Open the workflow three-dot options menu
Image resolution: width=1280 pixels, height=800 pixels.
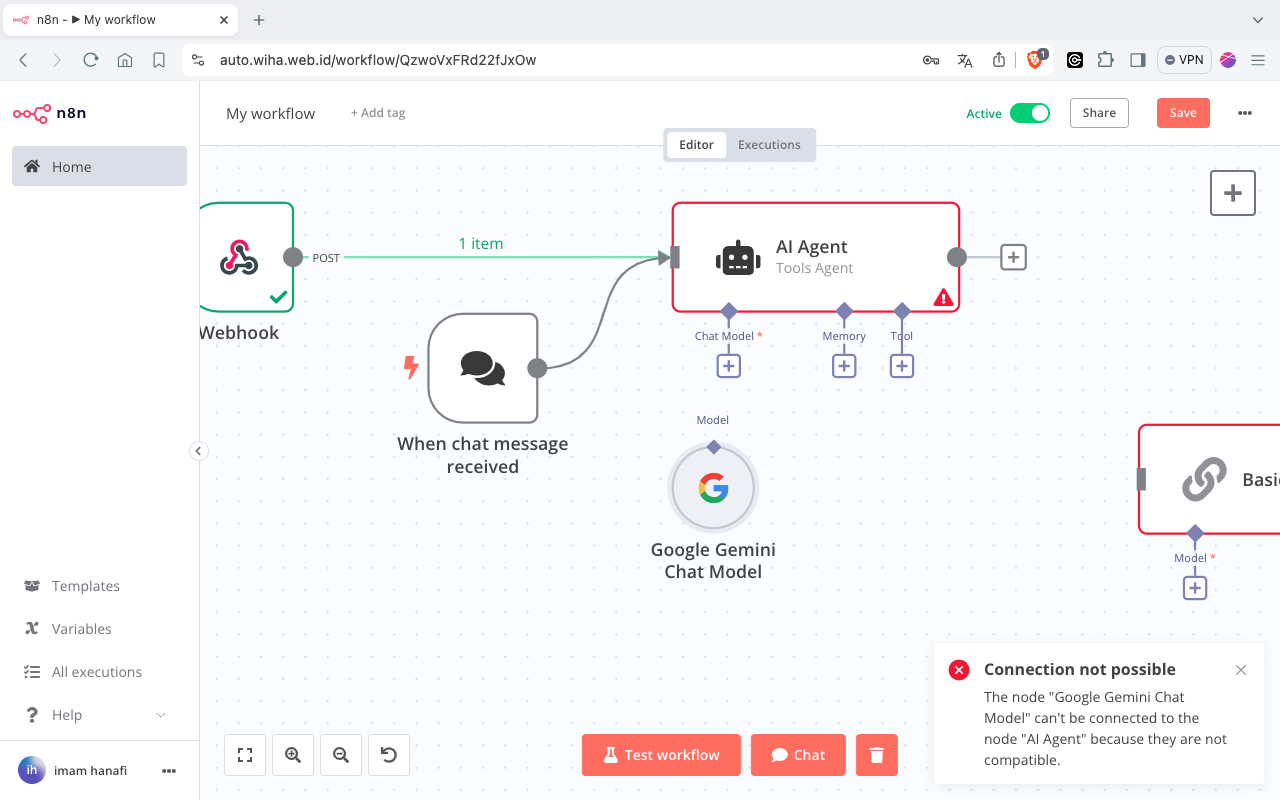[1245, 113]
